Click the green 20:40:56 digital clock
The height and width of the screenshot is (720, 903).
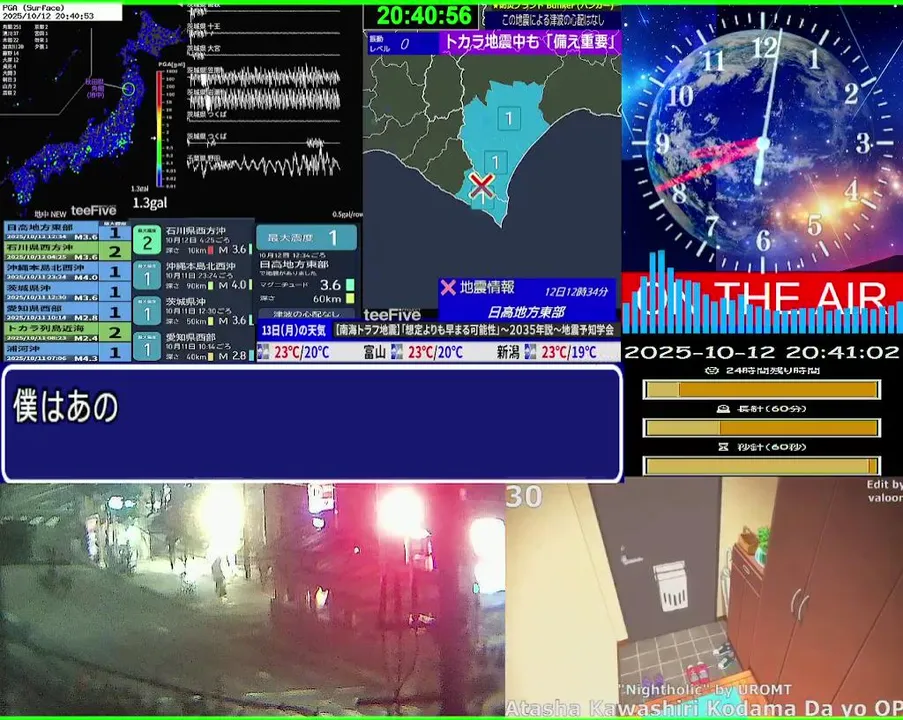pyautogui.click(x=423, y=16)
